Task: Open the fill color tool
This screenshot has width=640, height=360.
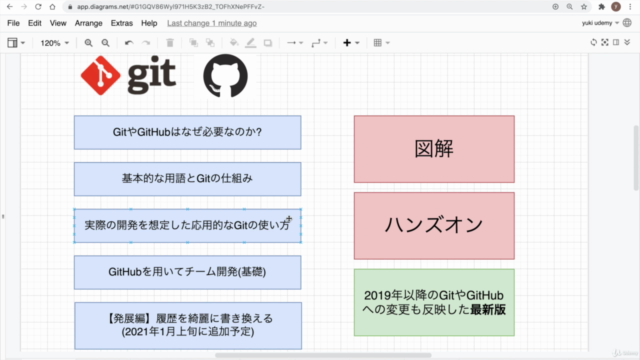Action: pyautogui.click(x=234, y=43)
